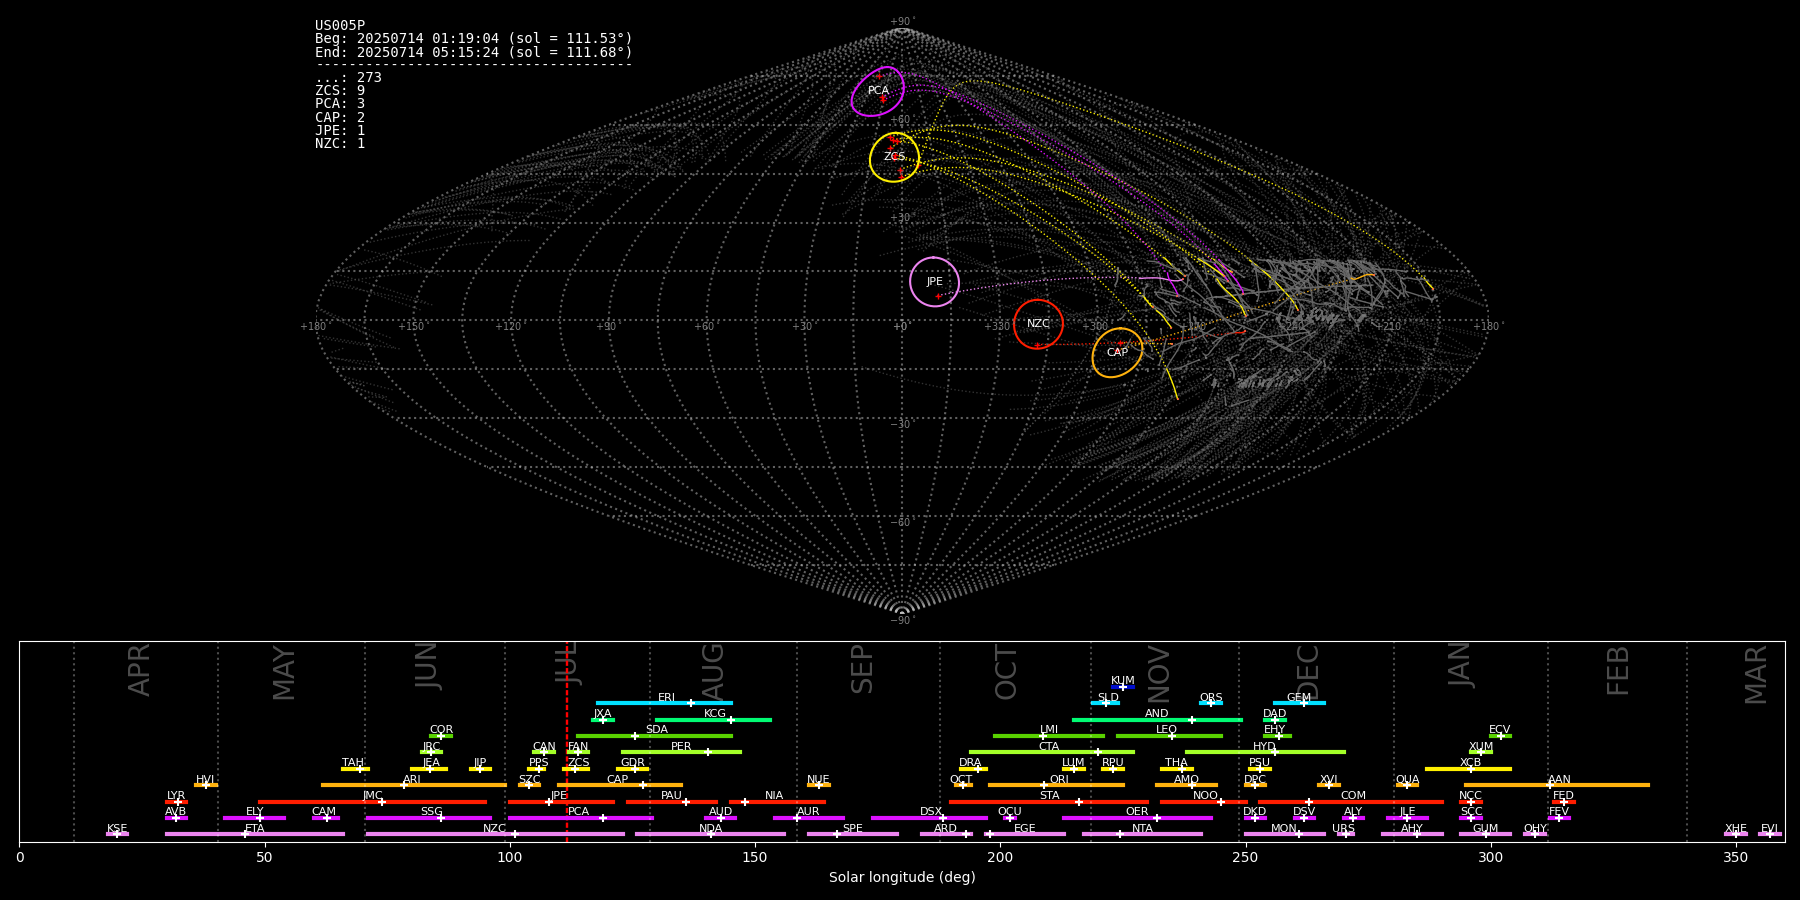The height and width of the screenshot is (900, 1800).
Task: Click the HYD shower bar on the timeline
Action: point(1265,752)
